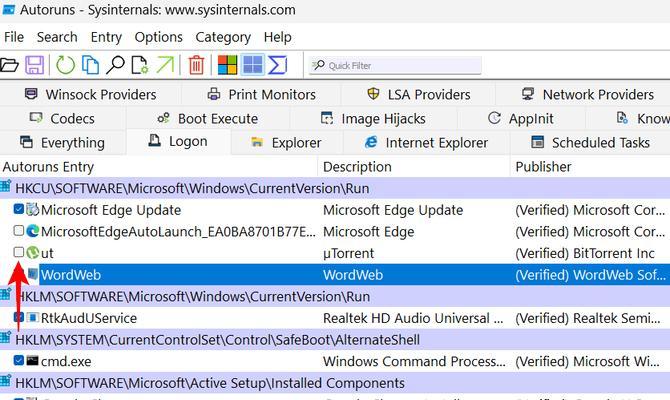670x400 pixels.
Task: Uncheck the Microsoft Edge Update entry
Action: pyautogui.click(x=18, y=209)
